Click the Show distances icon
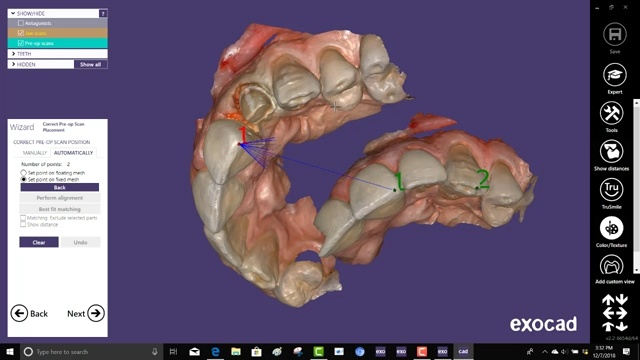 (x=611, y=151)
